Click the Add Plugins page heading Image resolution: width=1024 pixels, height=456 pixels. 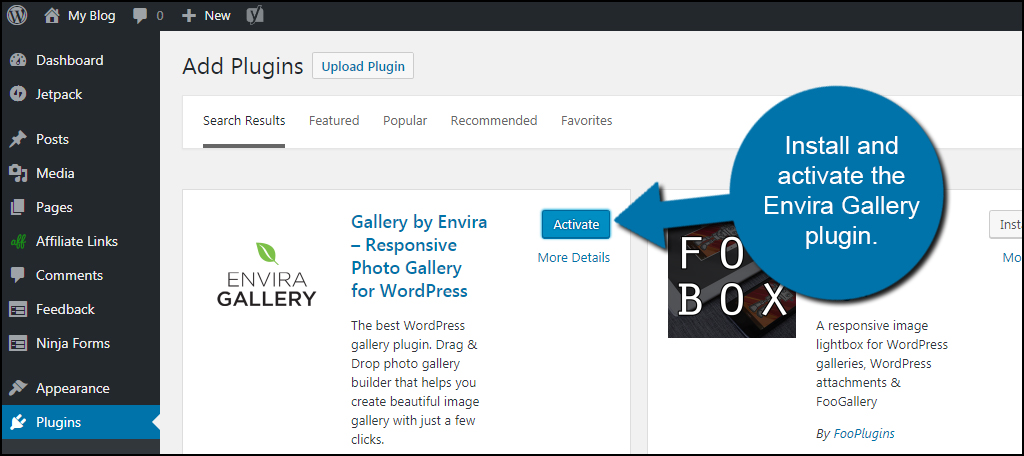point(243,66)
